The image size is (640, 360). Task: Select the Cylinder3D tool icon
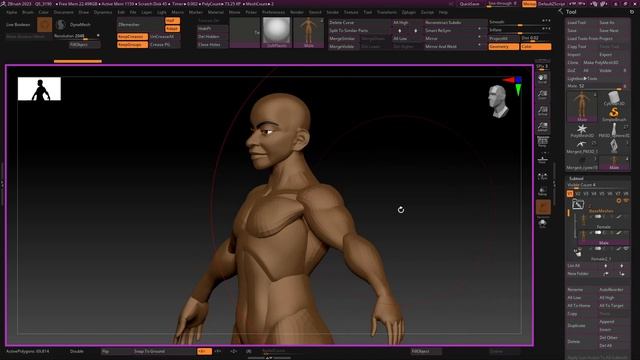click(614, 98)
